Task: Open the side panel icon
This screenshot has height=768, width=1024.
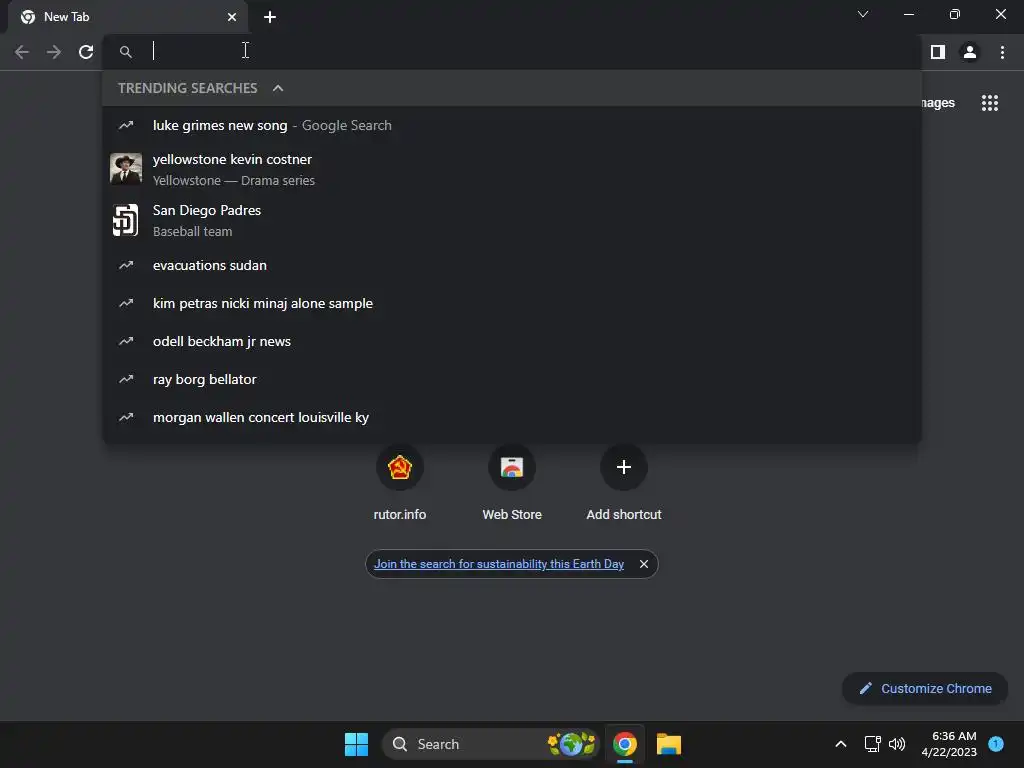Action: coord(938,52)
